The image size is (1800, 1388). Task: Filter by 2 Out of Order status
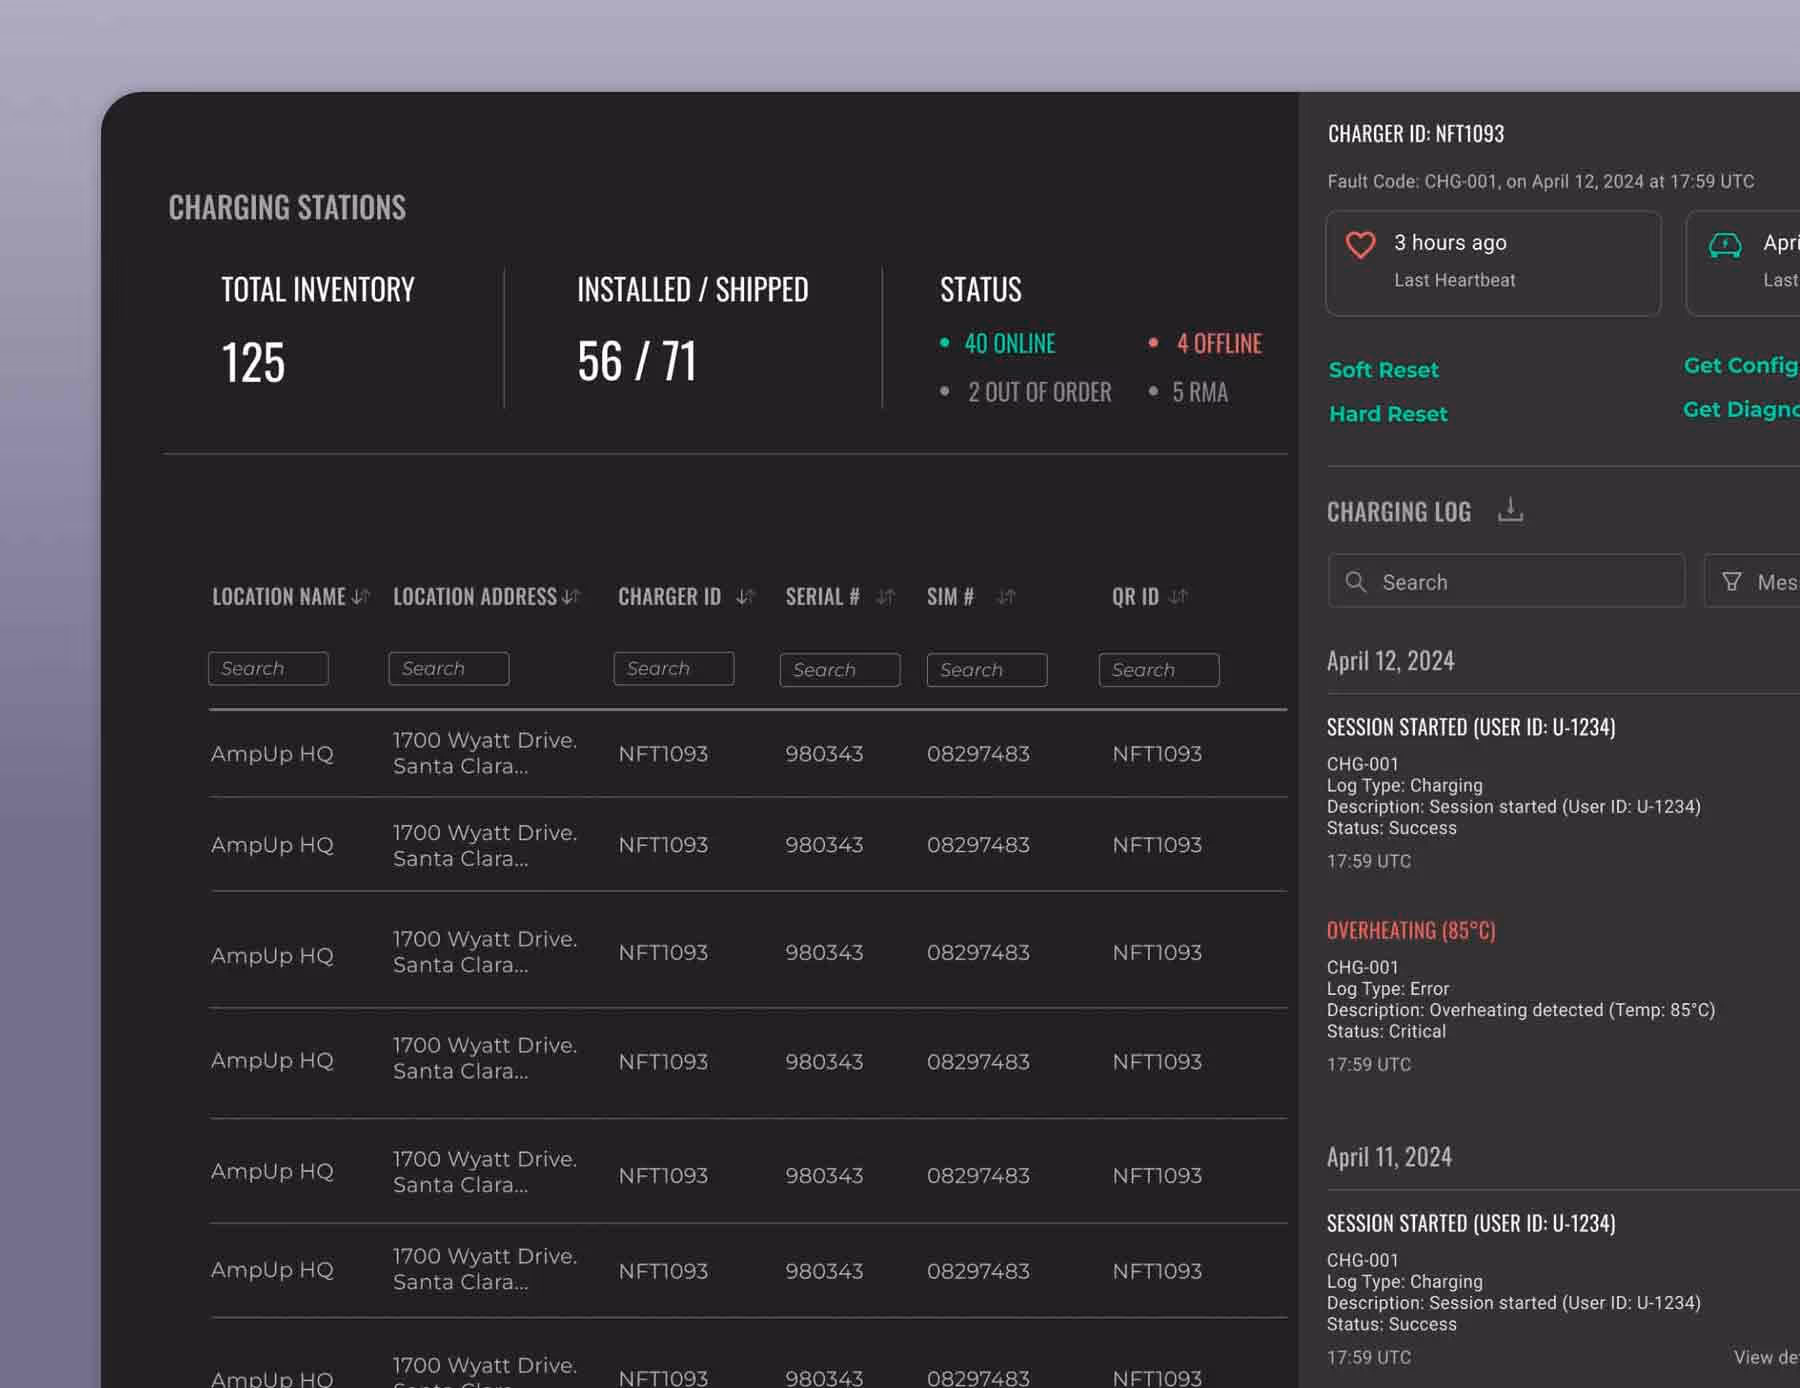coord(1039,392)
